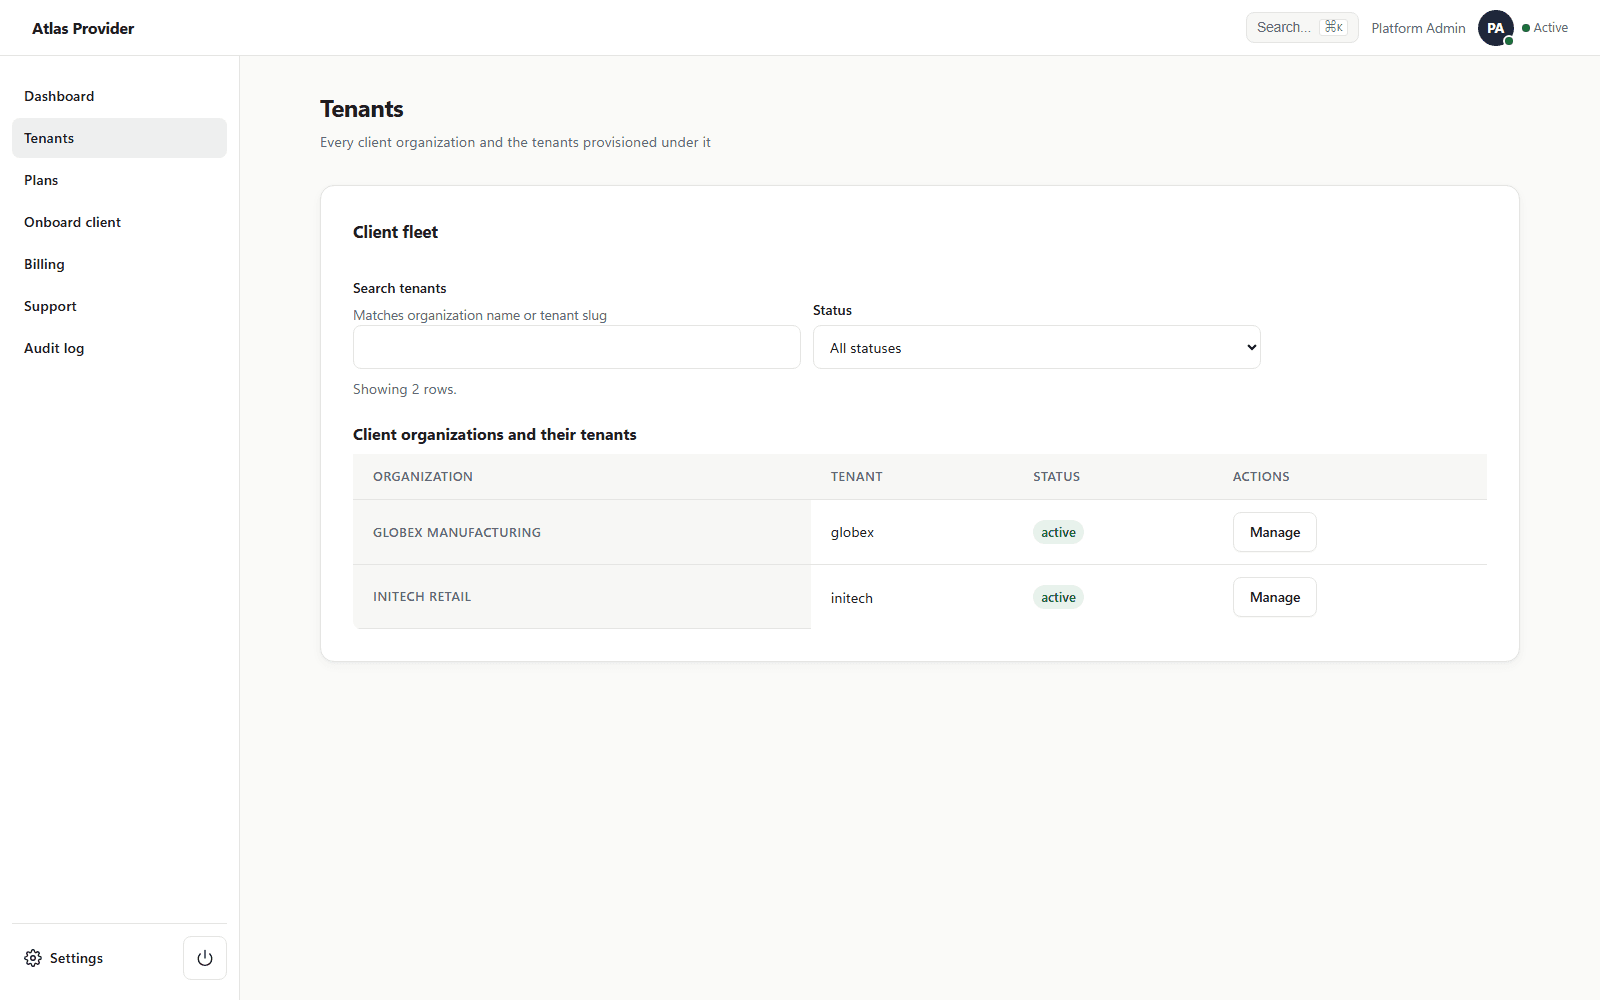Click Manage for Globex Manufacturing
The height and width of the screenshot is (1000, 1600).
[1275, 532]
